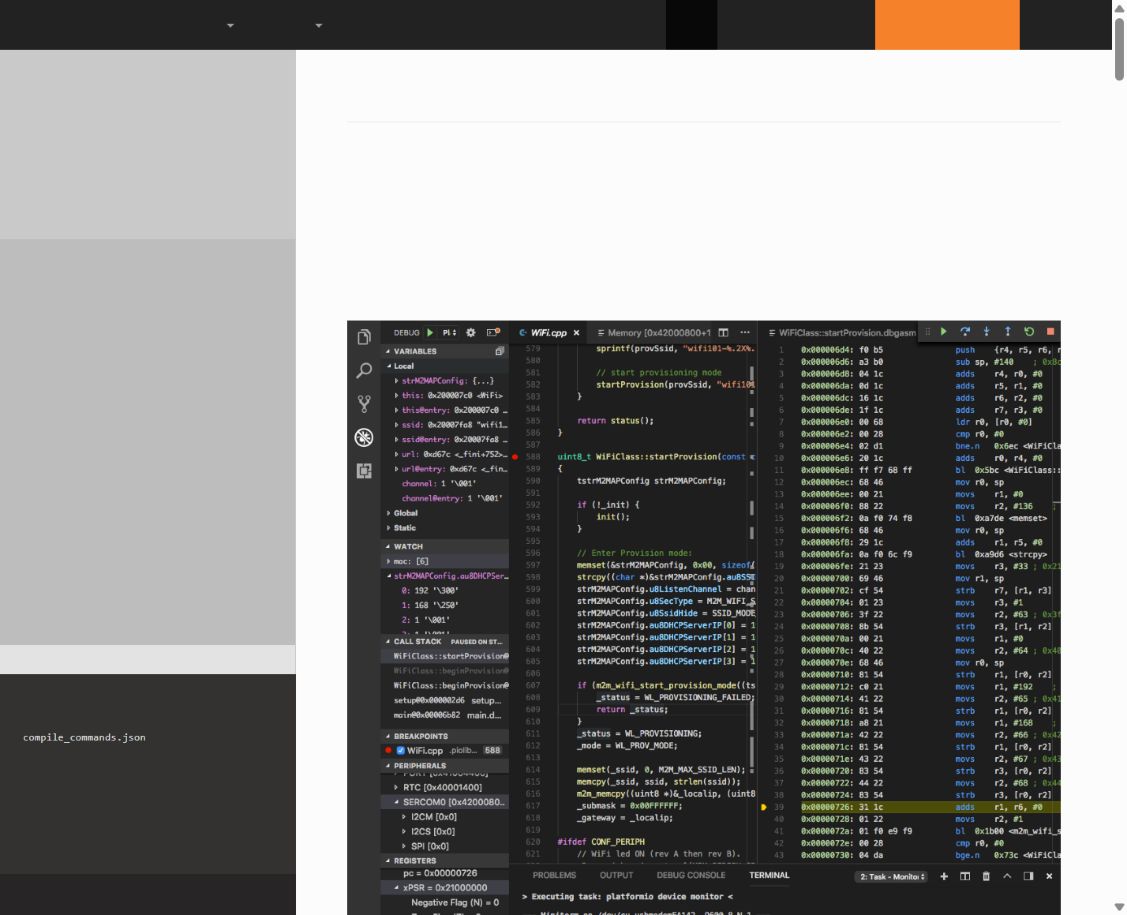The image size is (1127, 915).
Task: Uncheck the WiFi.cpp breakpoint checkbox
Action: tap(400, 750)
